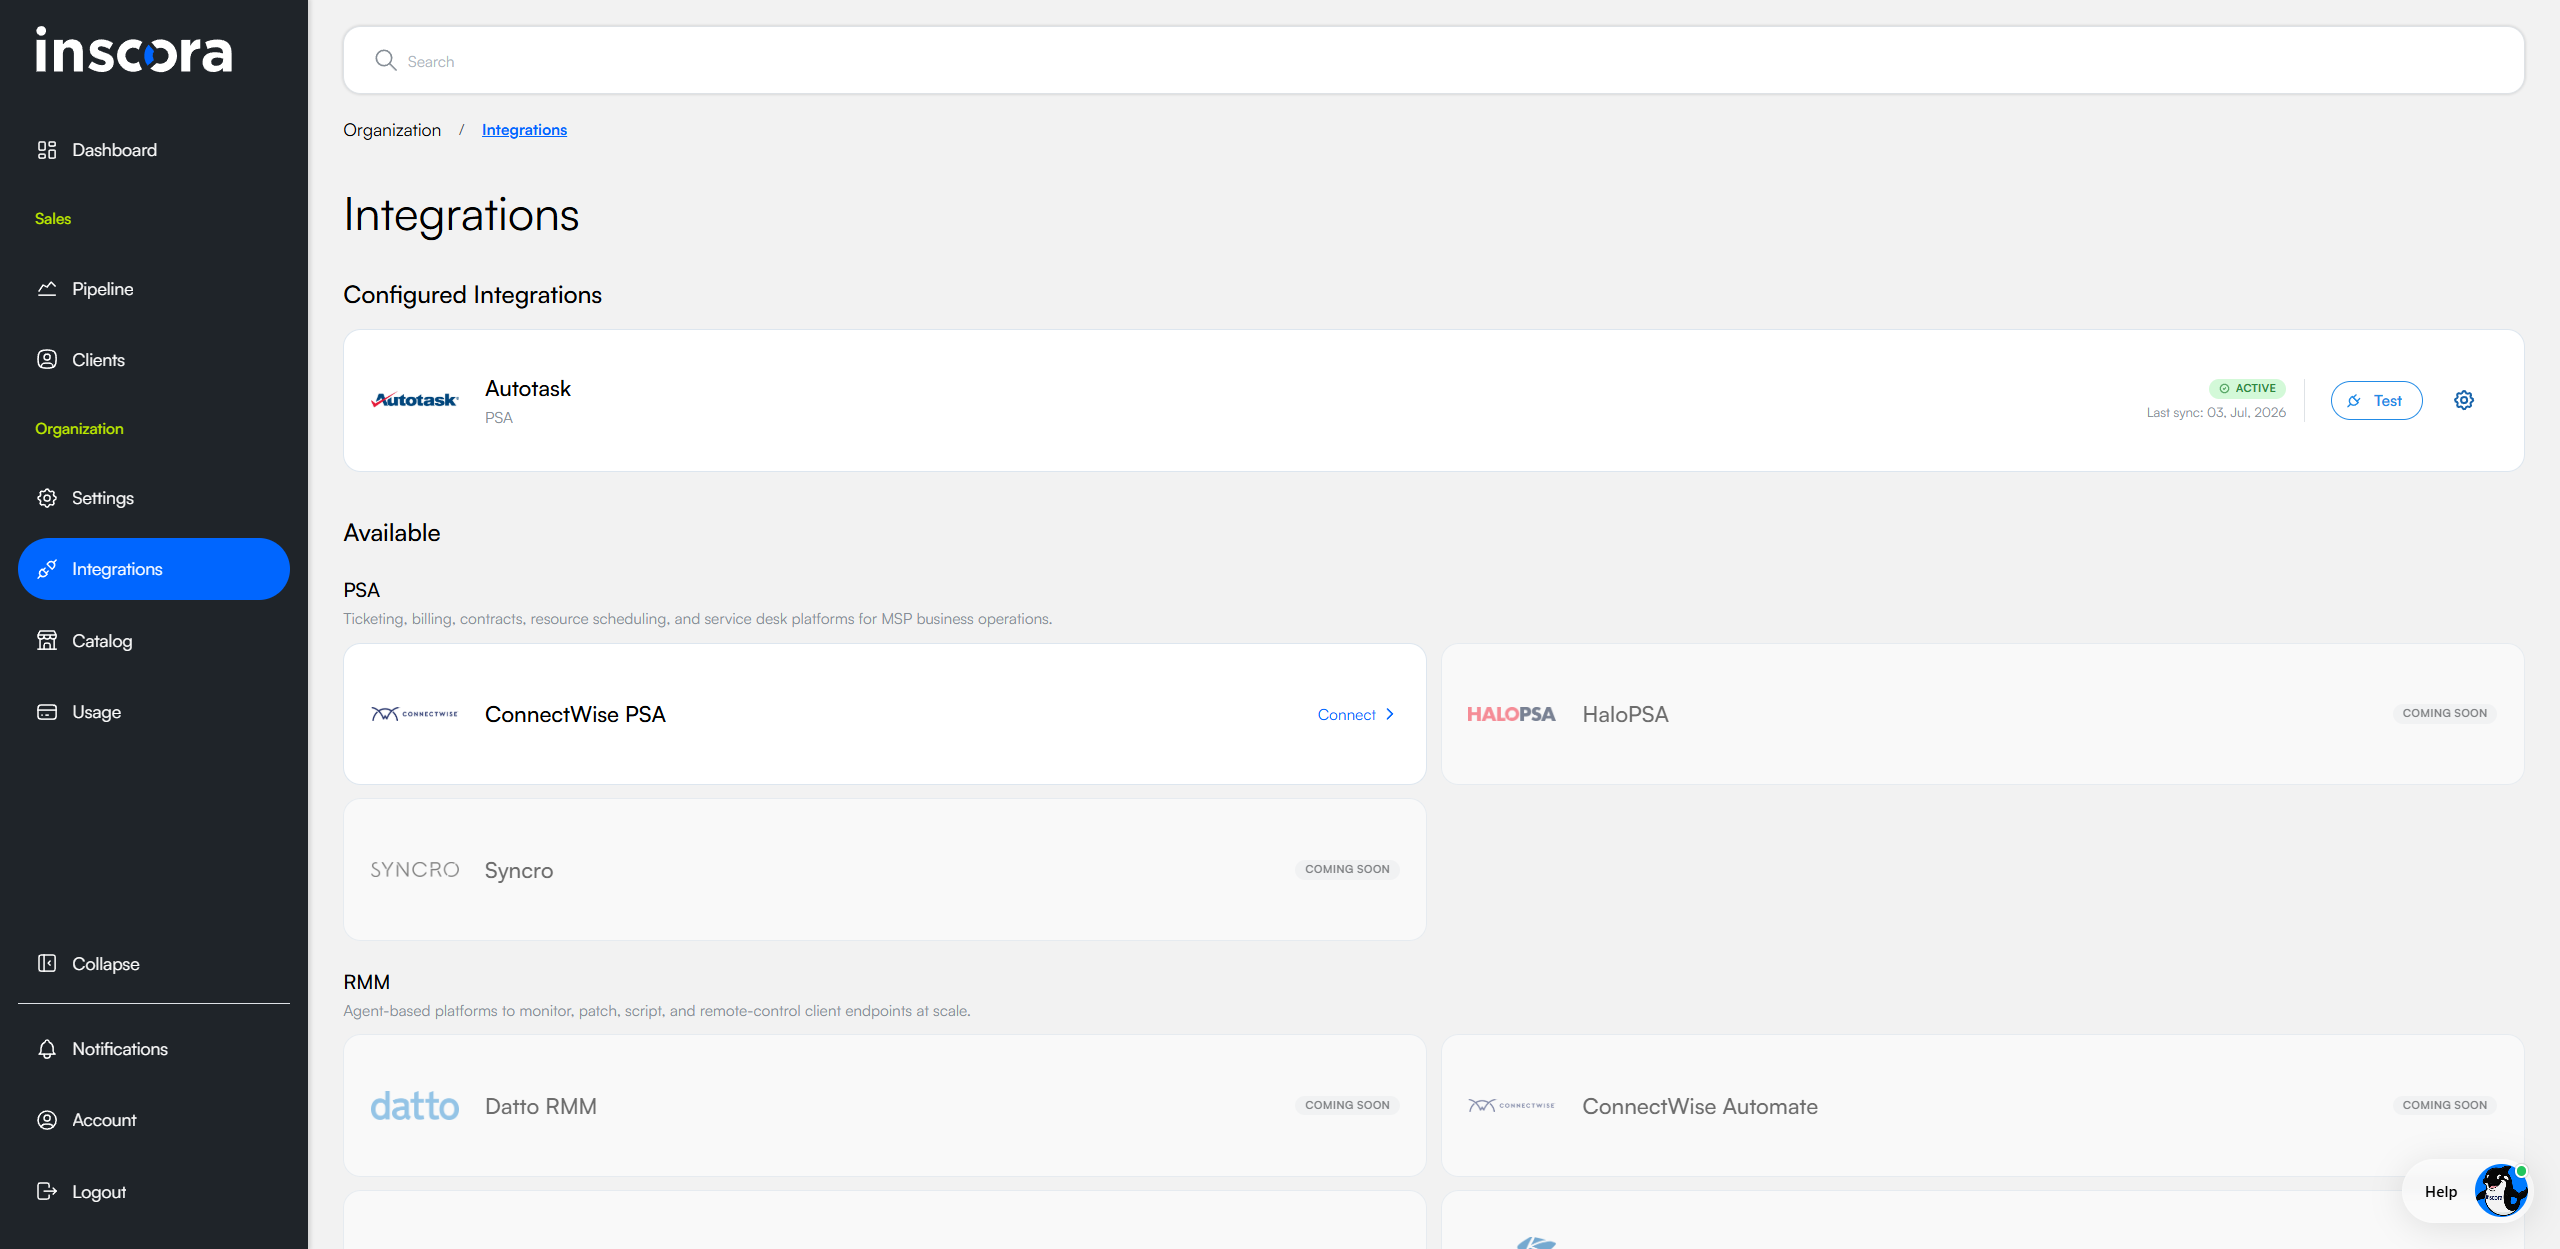This screenshot has height=1249, width=2560.
Task: Click Syncro Coming Soon badge
Action: coord(1347,869)
